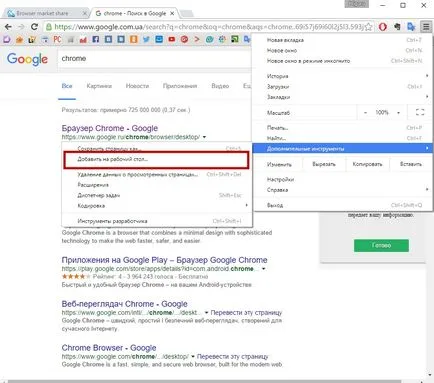Choose Выход from the Chrome menu
The width and height of the screenshot is (434, 383).
click(x=342, y=205)
